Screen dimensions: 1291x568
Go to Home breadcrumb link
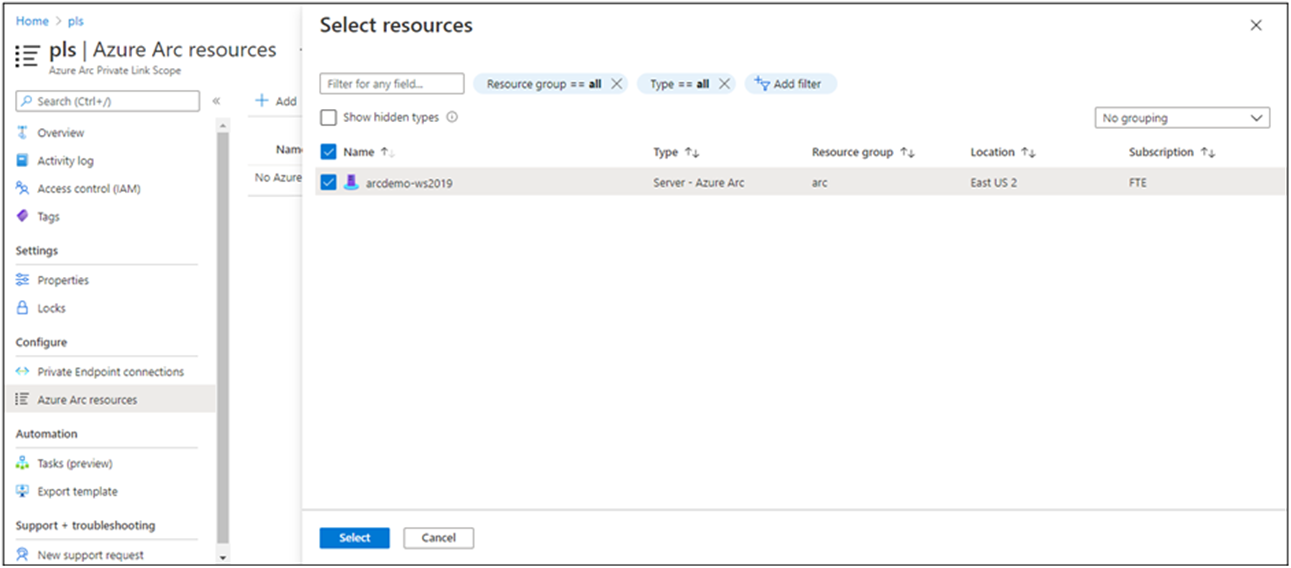point(32,21)
